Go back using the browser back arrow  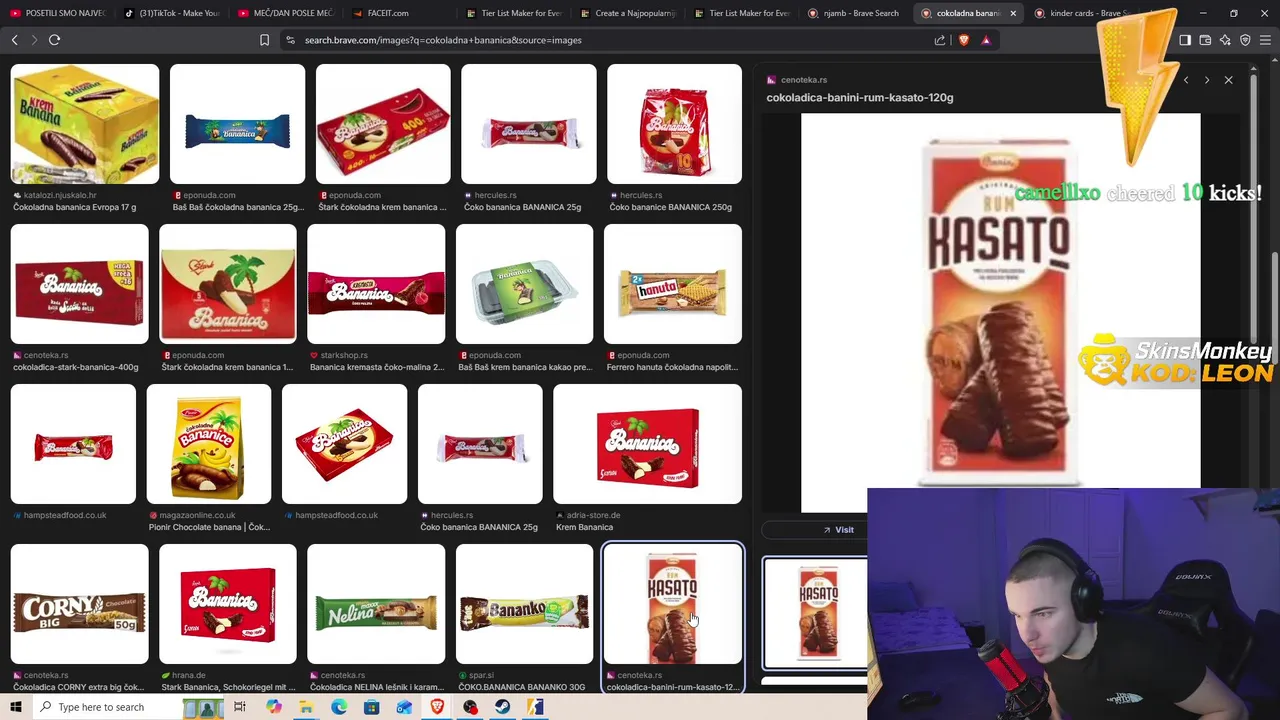click(14, 40)
